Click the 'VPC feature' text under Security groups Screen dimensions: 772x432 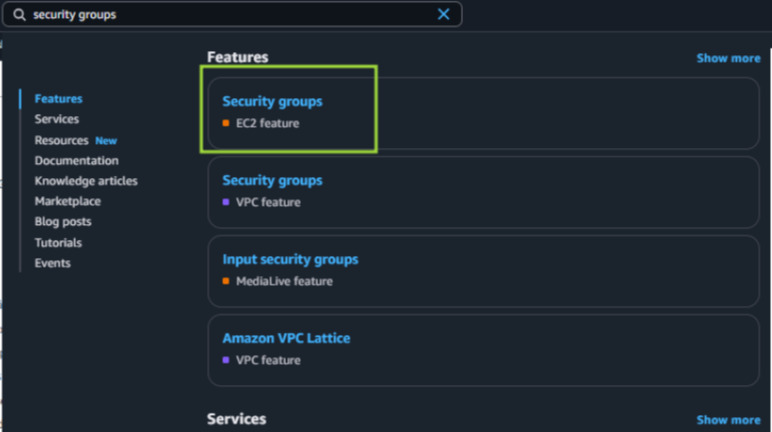pos(268,202)
